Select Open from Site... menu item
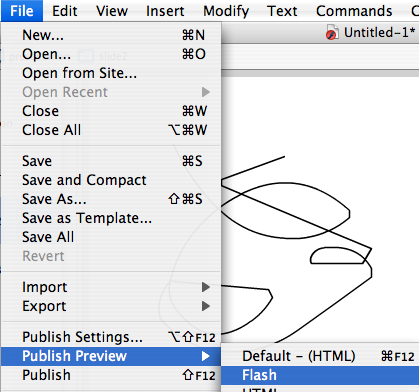419x392 pixels. (x=111, y=73)
